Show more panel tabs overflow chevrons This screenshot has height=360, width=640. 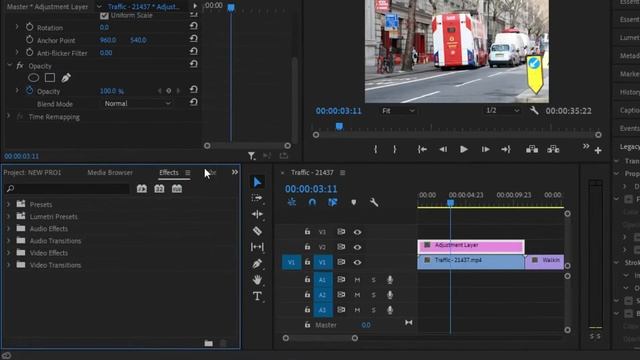[x=235, y=172]
